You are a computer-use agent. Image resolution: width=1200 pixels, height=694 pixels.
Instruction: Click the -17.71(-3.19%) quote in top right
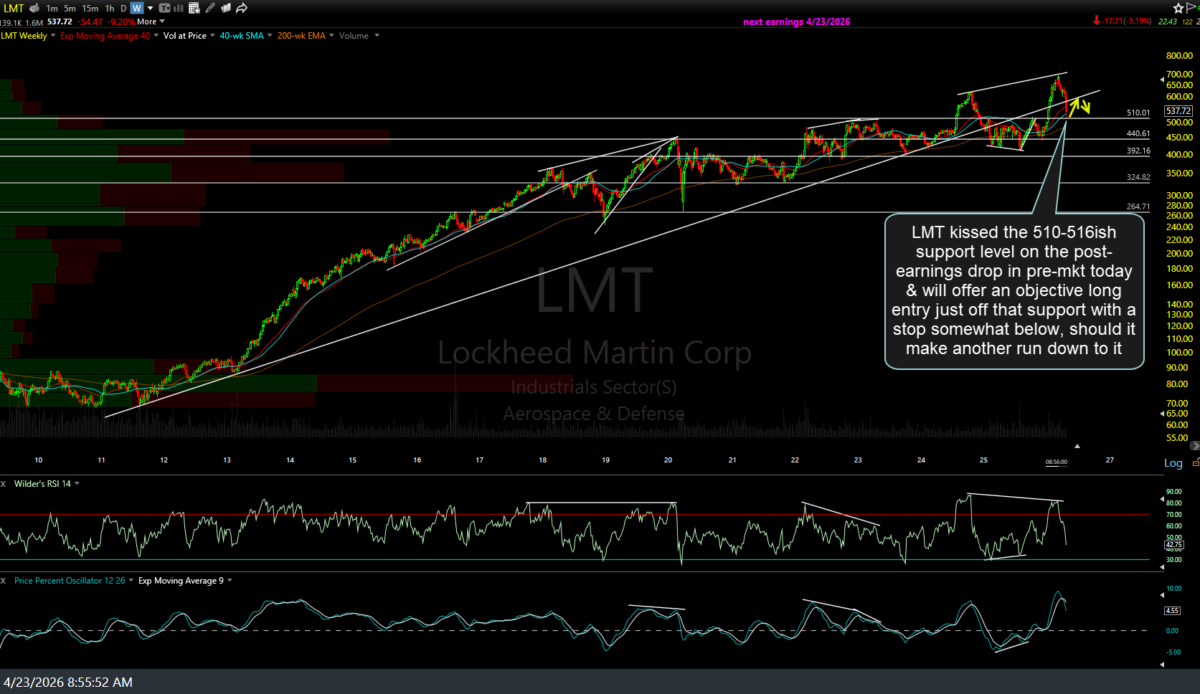tap(1125, 22)
